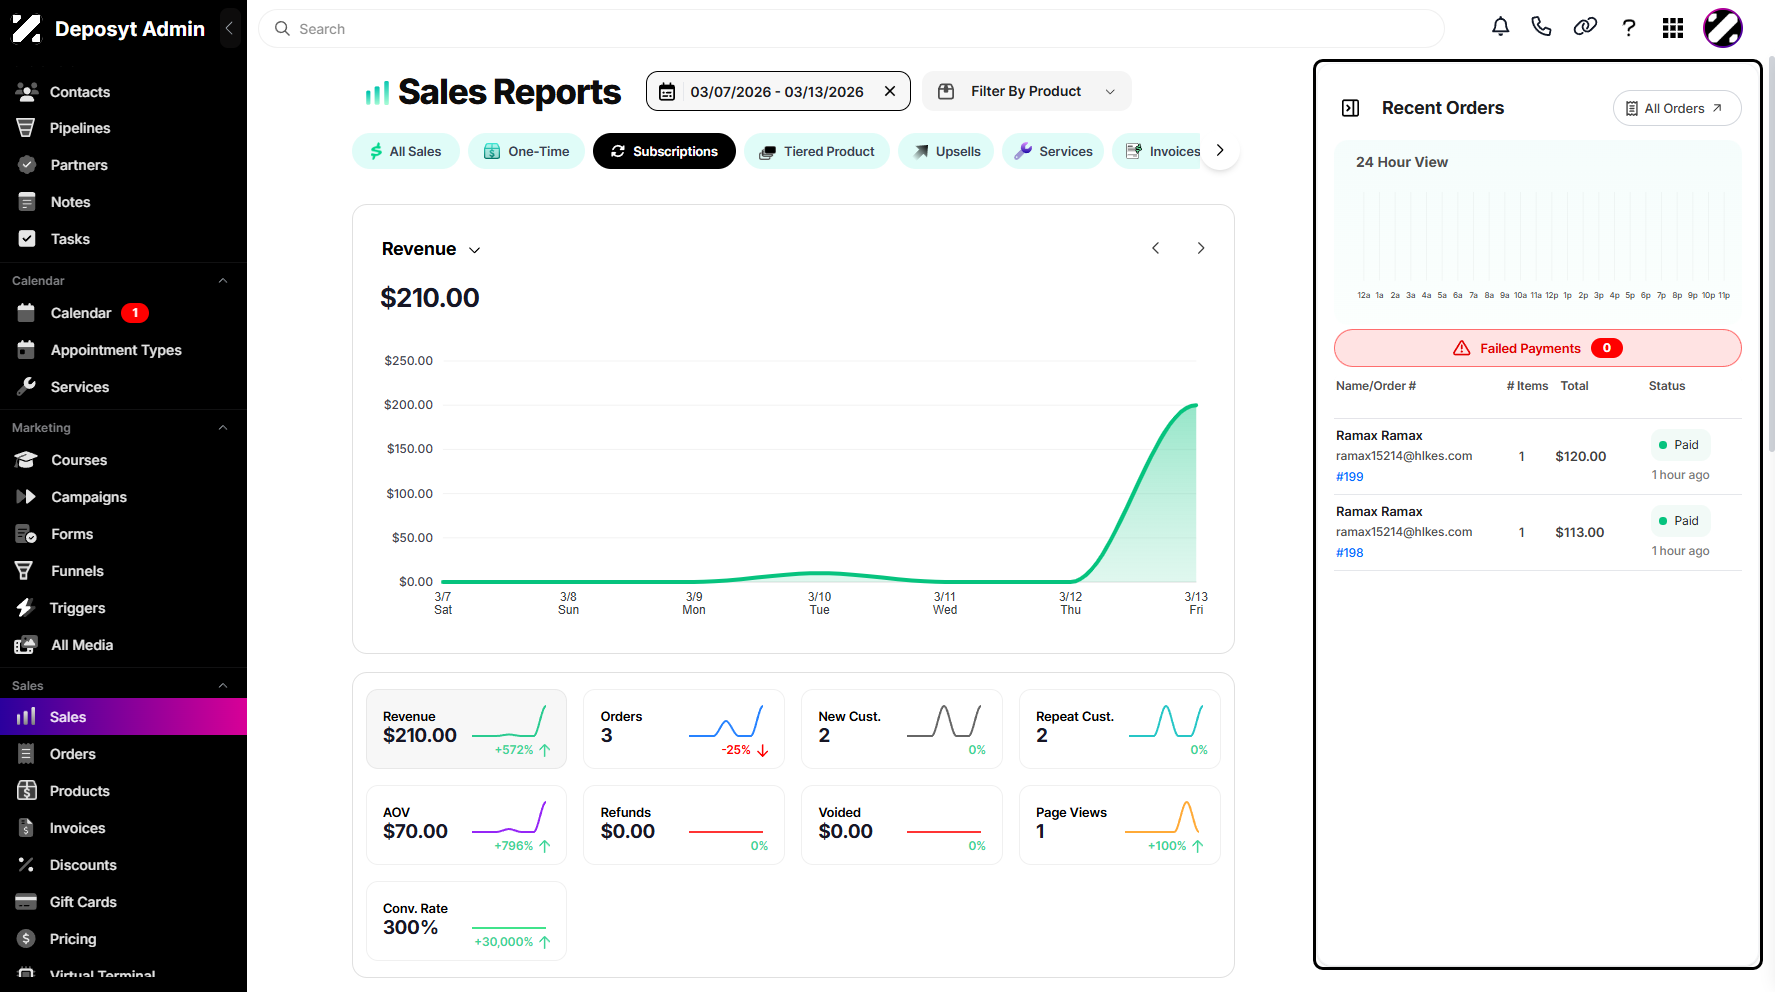Viewport: 1775px width, 992px height.
Task: Select the Services sales tab
Action: click(1053, 151)
